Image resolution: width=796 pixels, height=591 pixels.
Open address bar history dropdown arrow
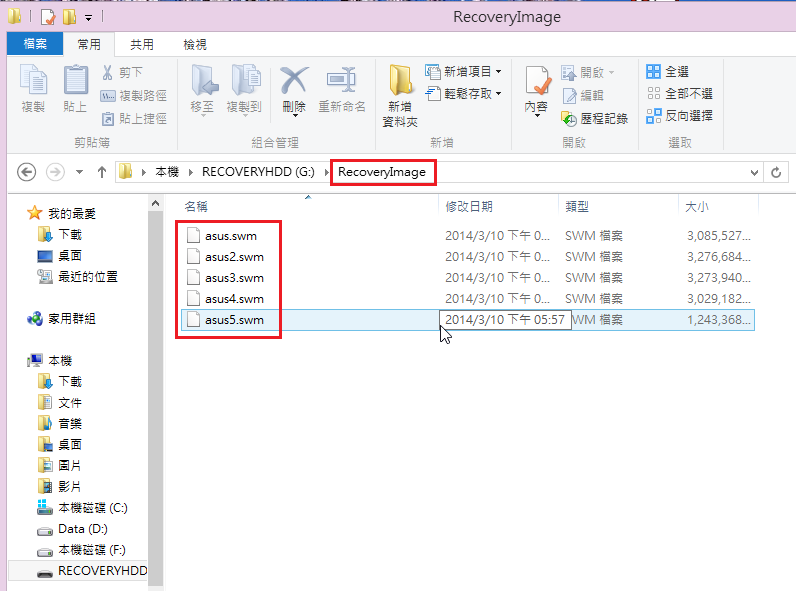(755, 172)
